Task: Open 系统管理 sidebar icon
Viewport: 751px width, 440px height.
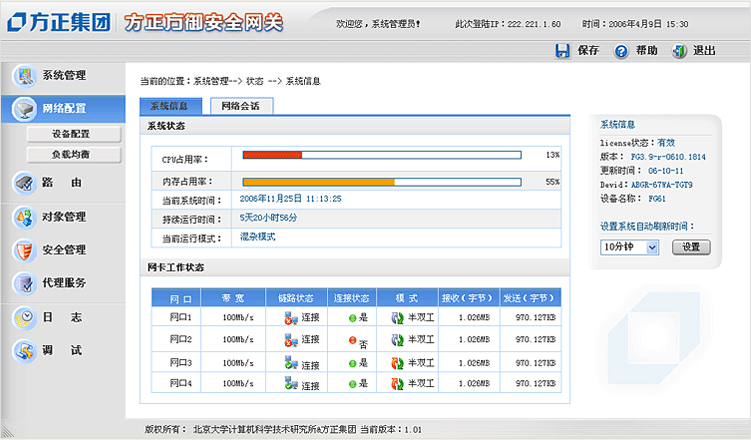Action: click(x=24, y=76)
